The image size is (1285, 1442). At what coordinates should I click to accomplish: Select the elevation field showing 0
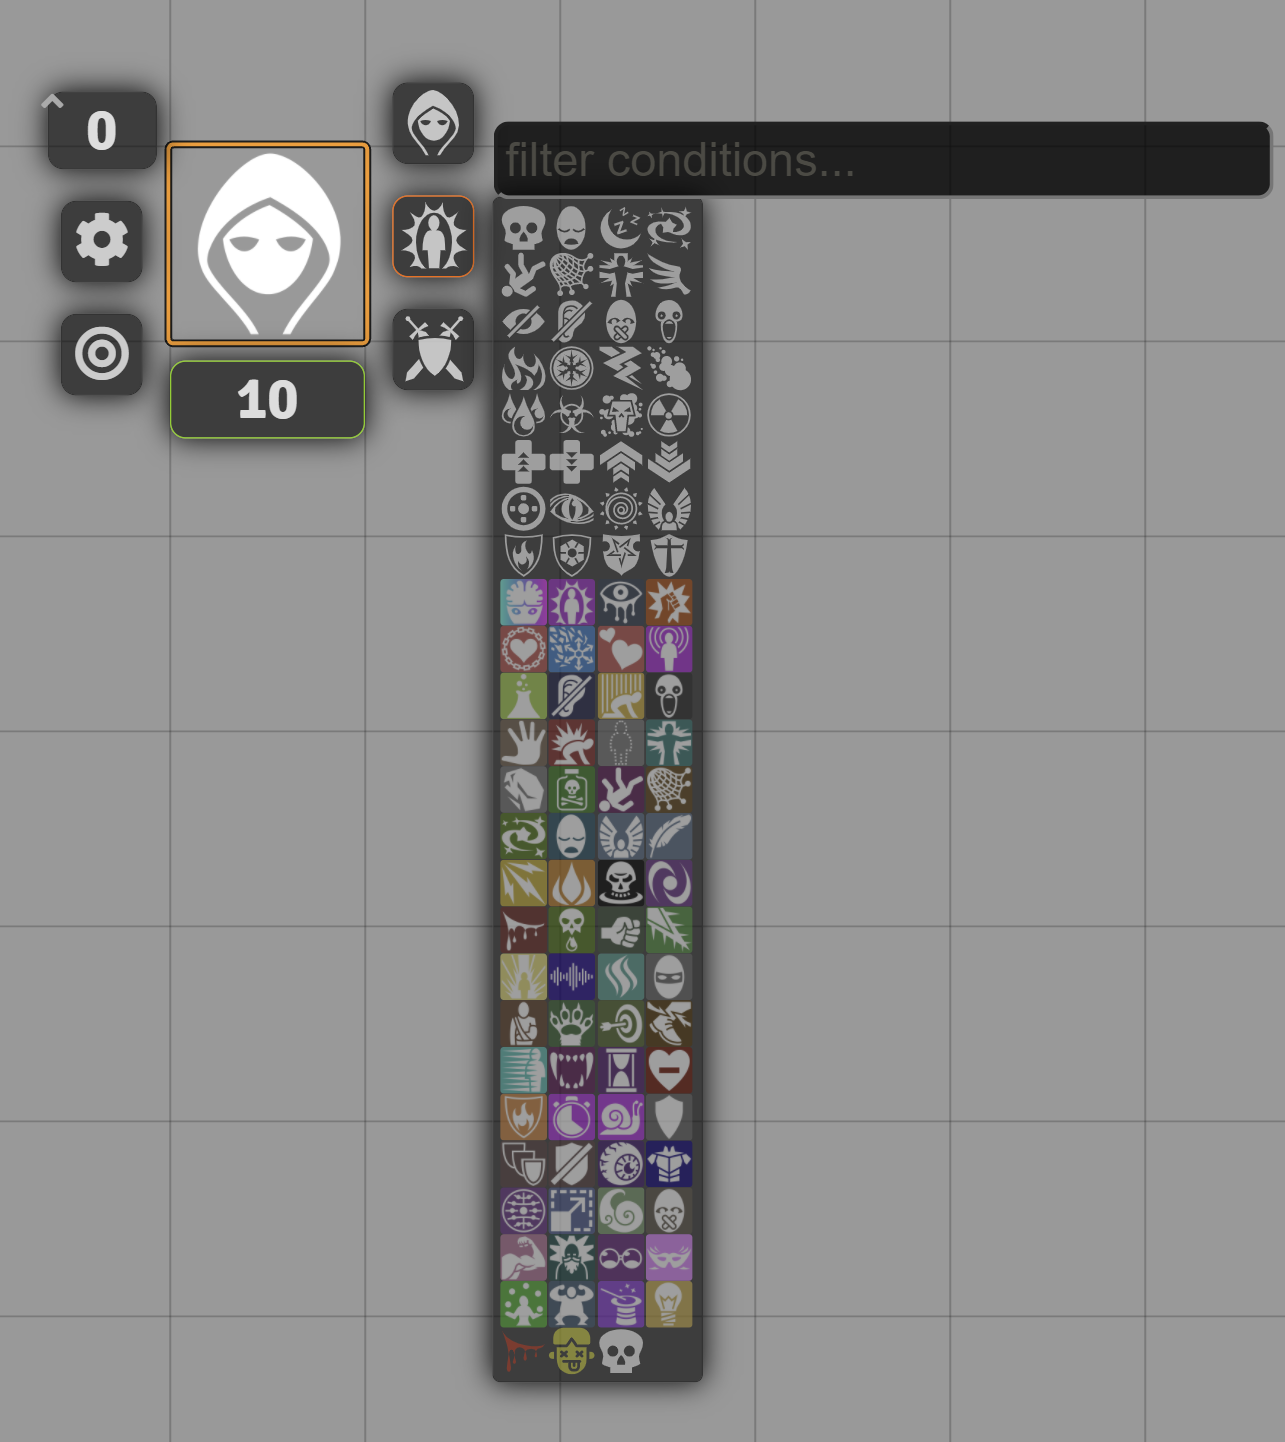pos(102,131)
